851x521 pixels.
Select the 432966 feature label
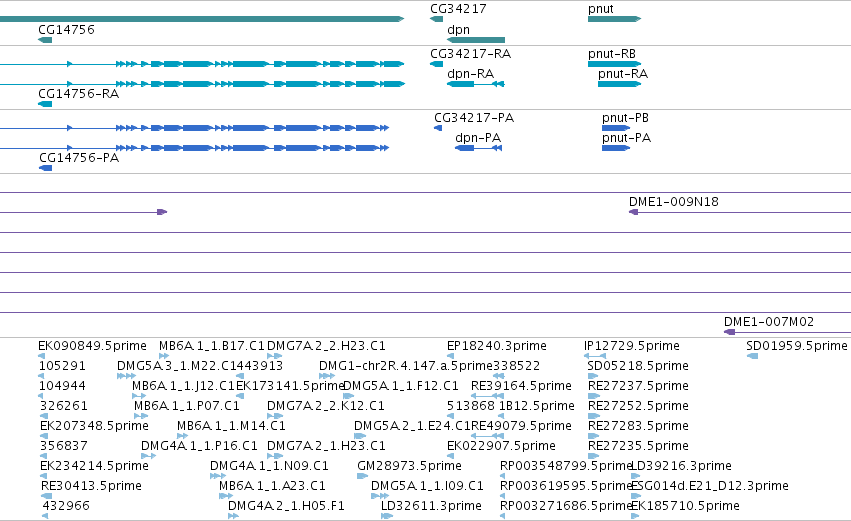point(66,506)
